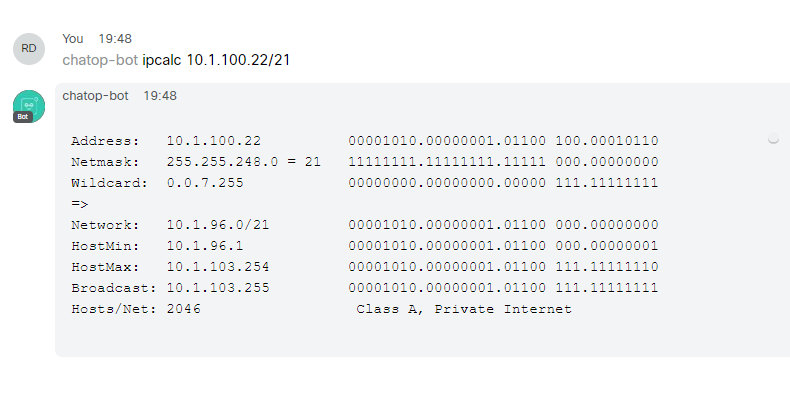Viewport: 790px width, 393px height.
Task: Click the RD user avatar
Action: (x=29, y=49)
